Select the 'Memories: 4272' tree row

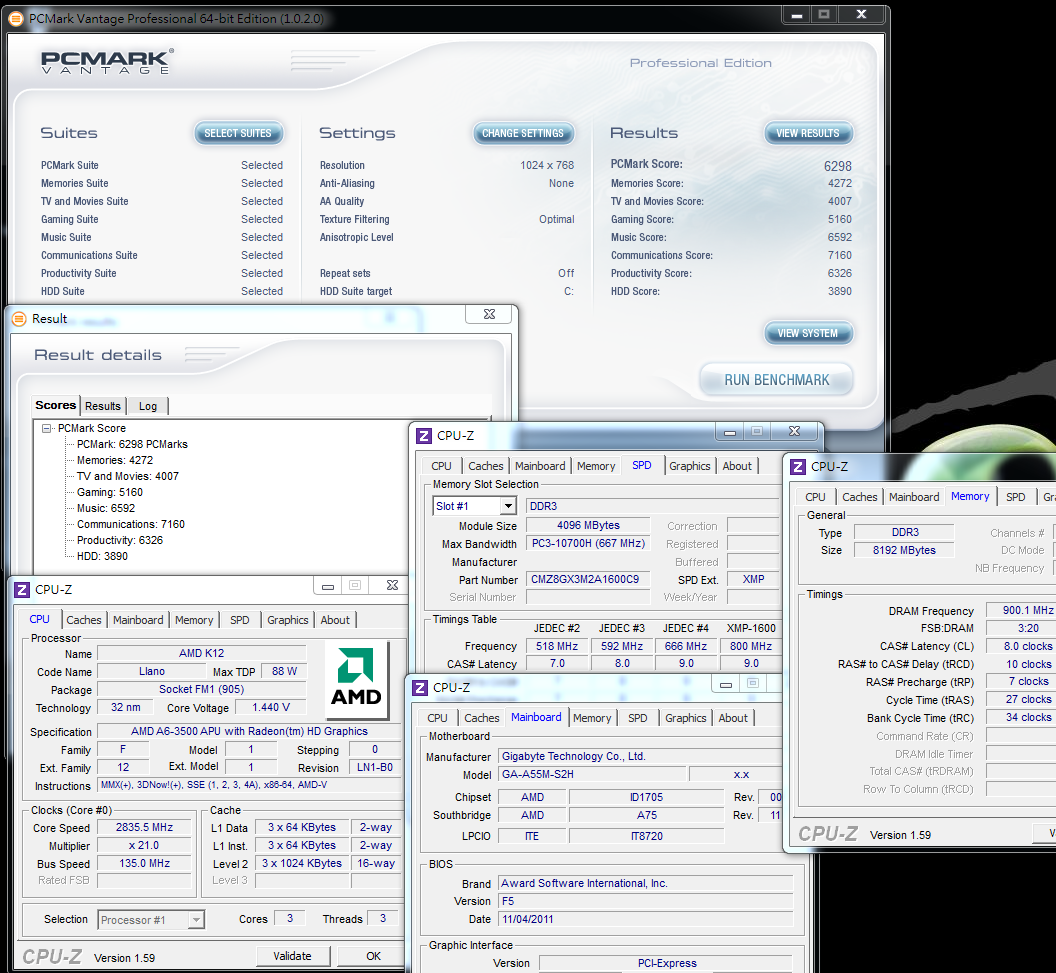114,461
